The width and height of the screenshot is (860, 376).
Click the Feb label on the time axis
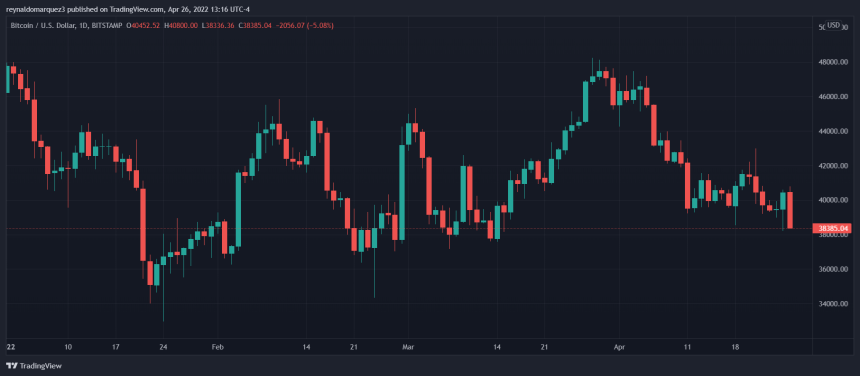(218, 347)
